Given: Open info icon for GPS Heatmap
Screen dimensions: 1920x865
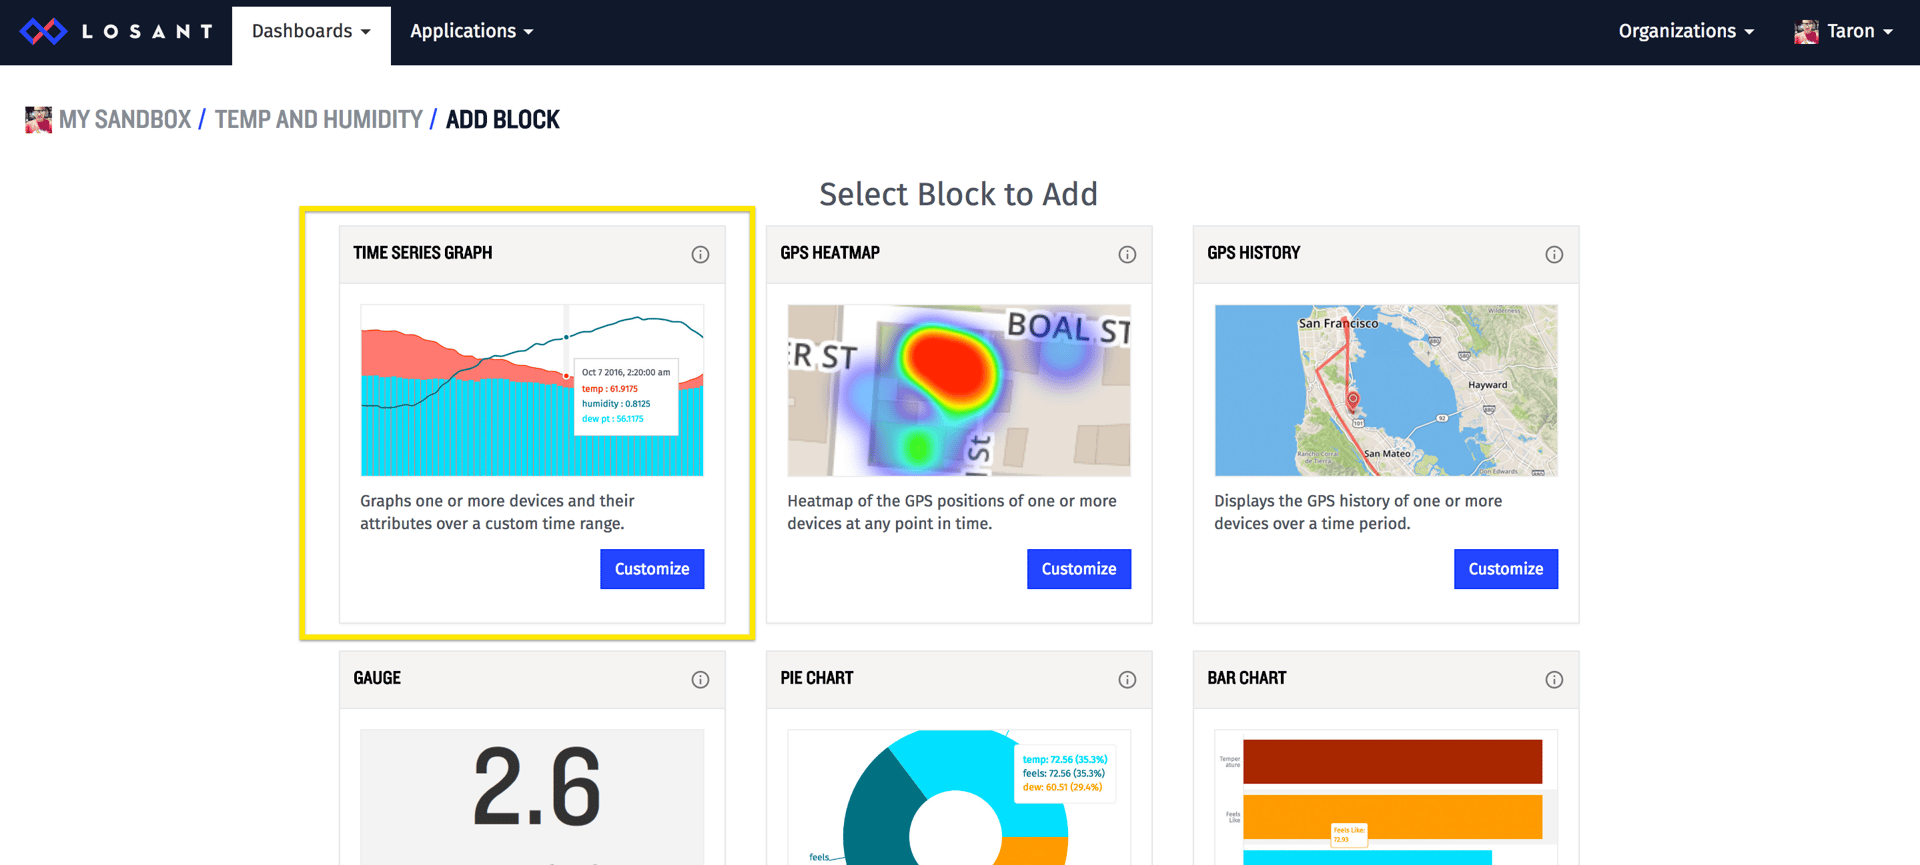Looking at the screenshot, I should [1127, 254].
